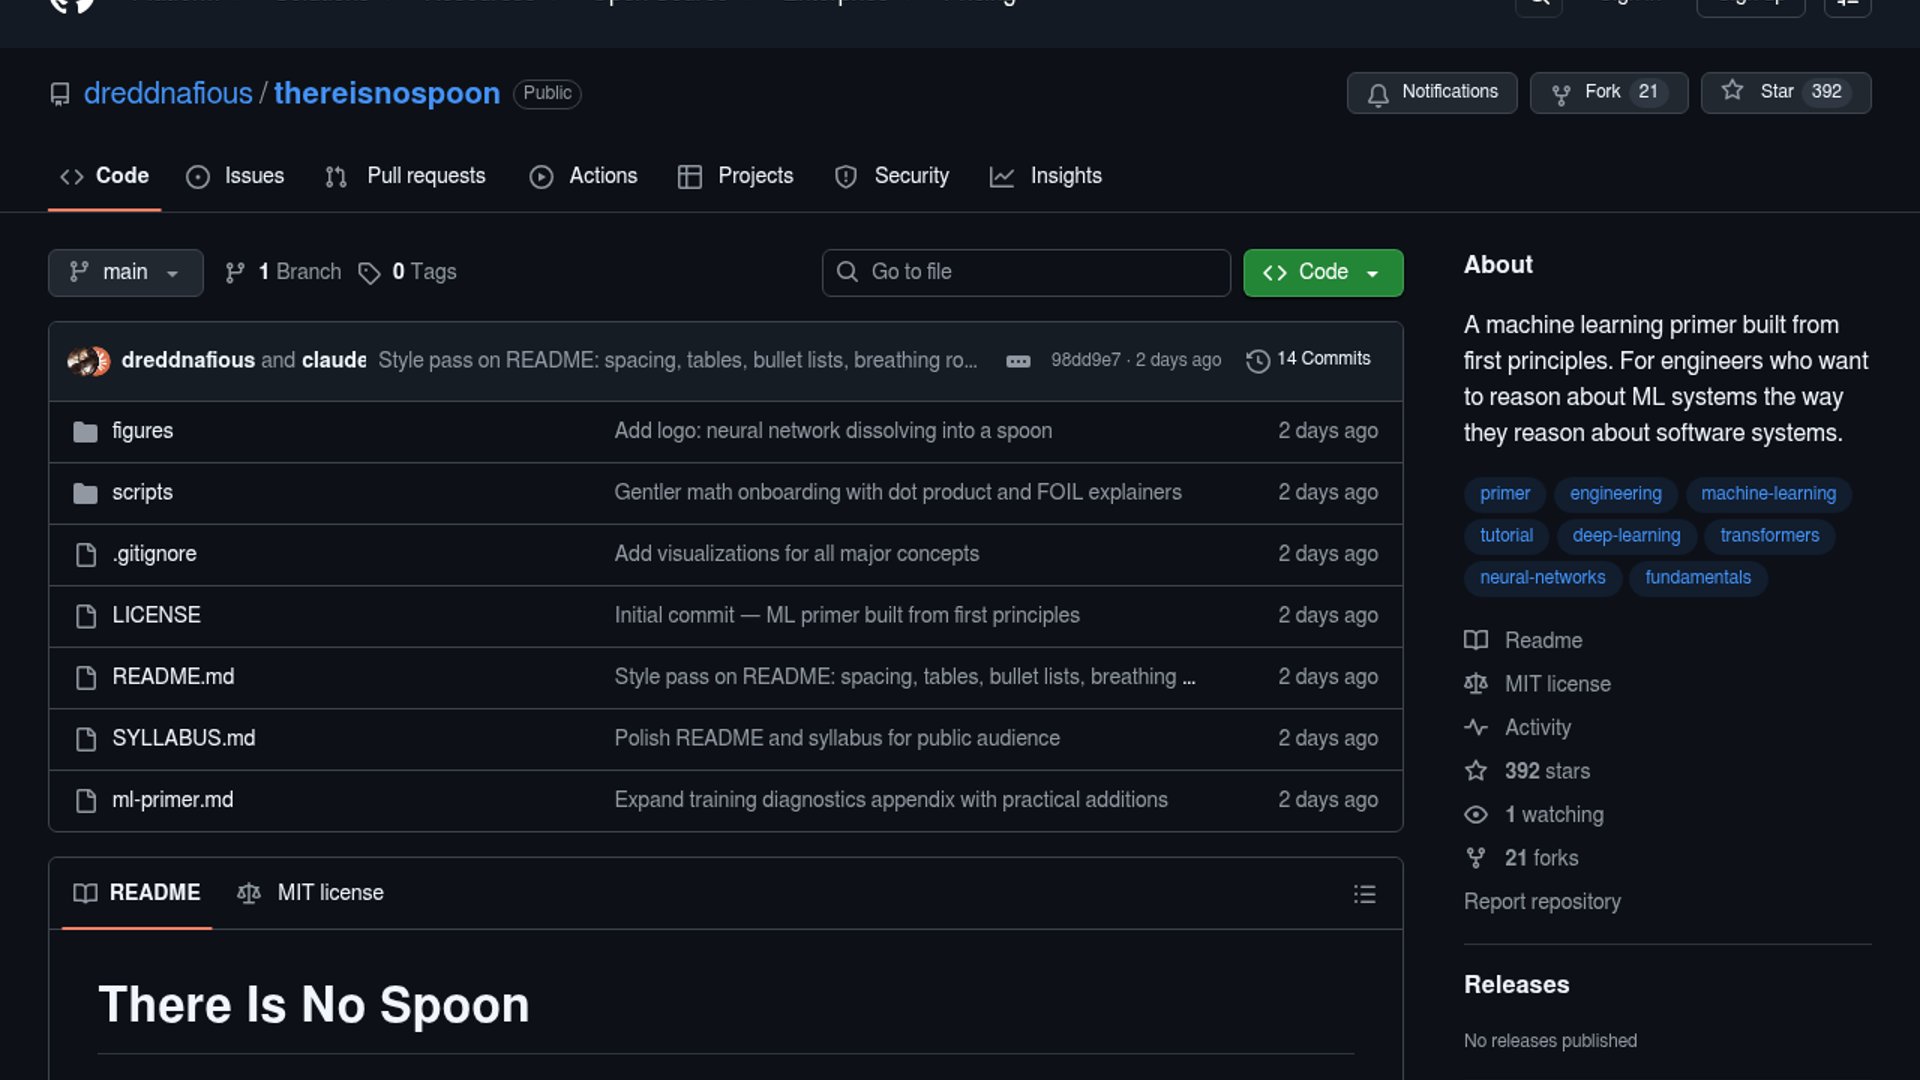1920x1080 pixels.
Task: Open the README outline list icon
Action: click(1364, 894)
